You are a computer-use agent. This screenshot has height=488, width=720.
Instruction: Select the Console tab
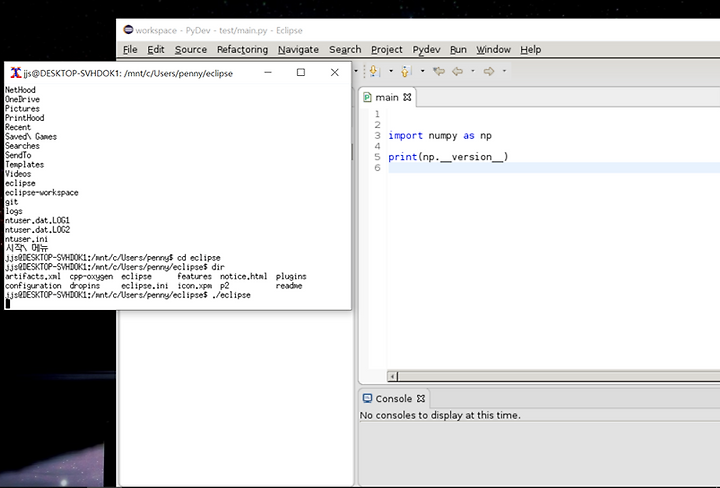point(394,398)
